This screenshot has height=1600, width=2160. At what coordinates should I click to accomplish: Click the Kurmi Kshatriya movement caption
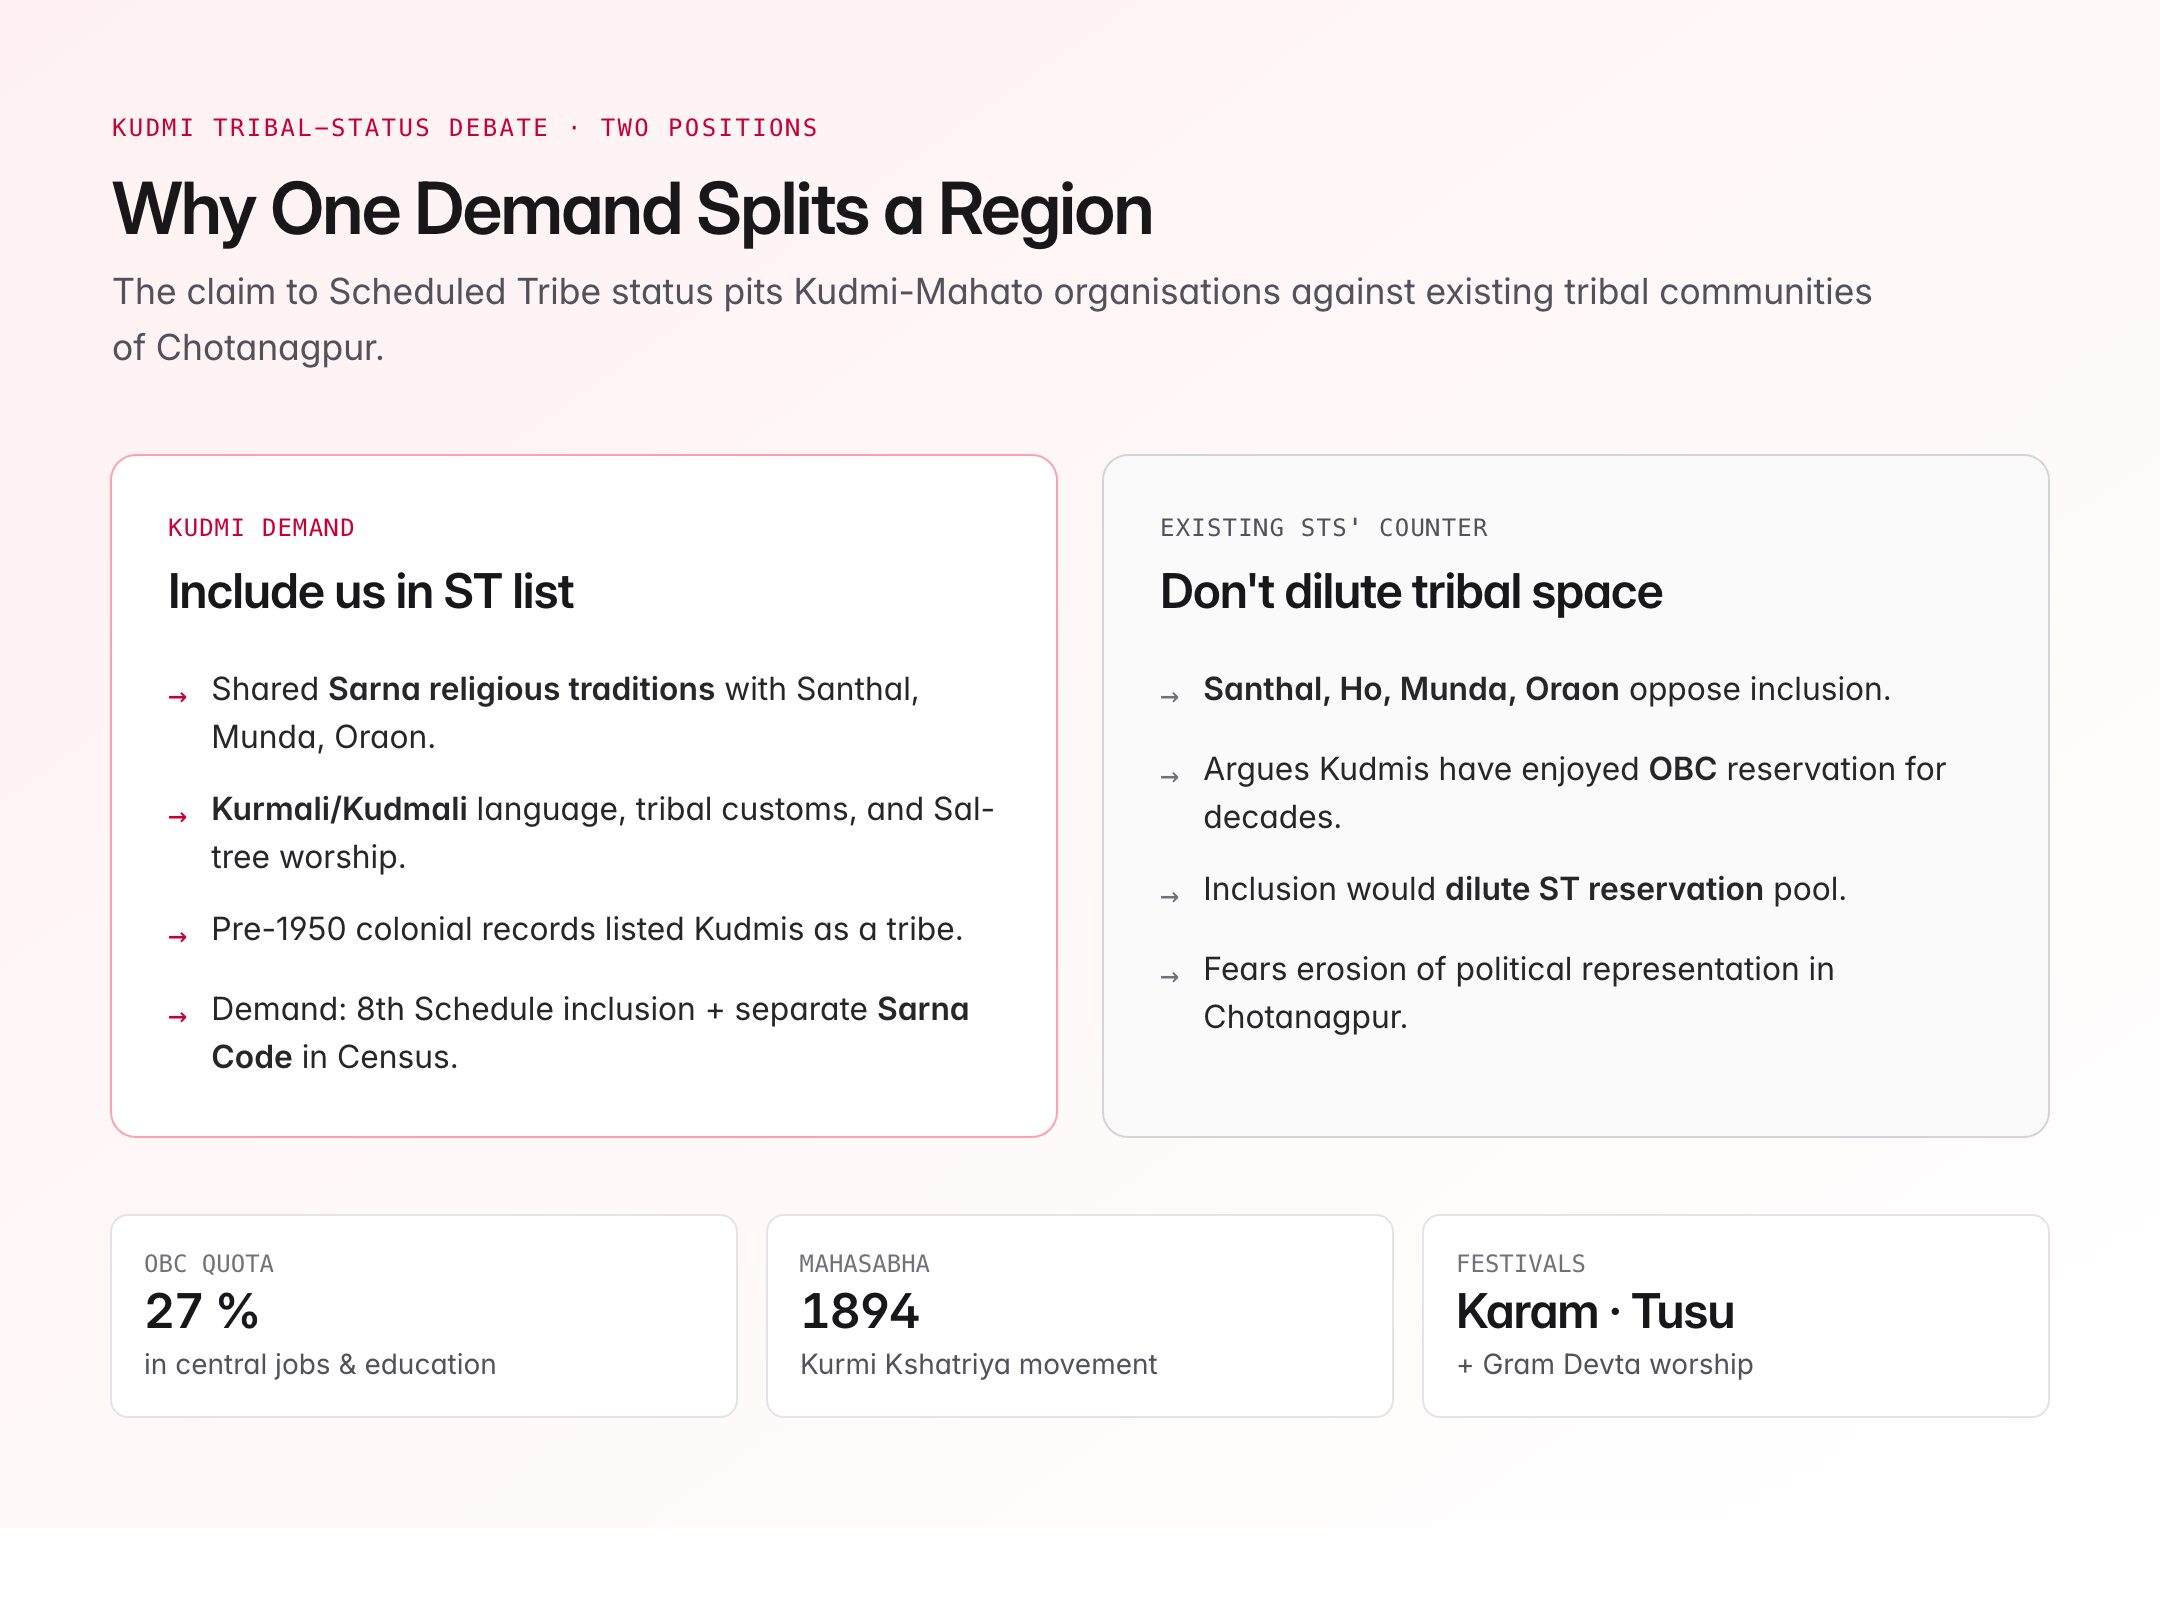click(978, 1365)
